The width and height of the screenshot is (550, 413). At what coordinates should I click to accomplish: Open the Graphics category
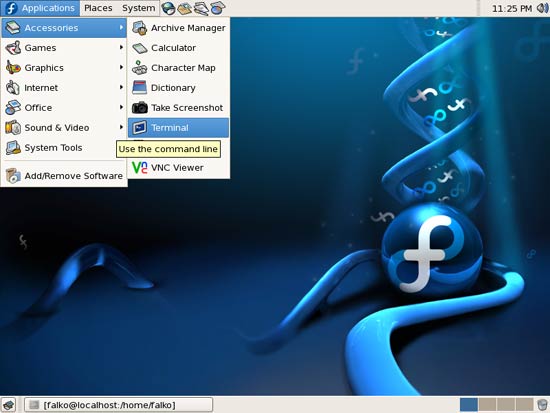point(64,68)
